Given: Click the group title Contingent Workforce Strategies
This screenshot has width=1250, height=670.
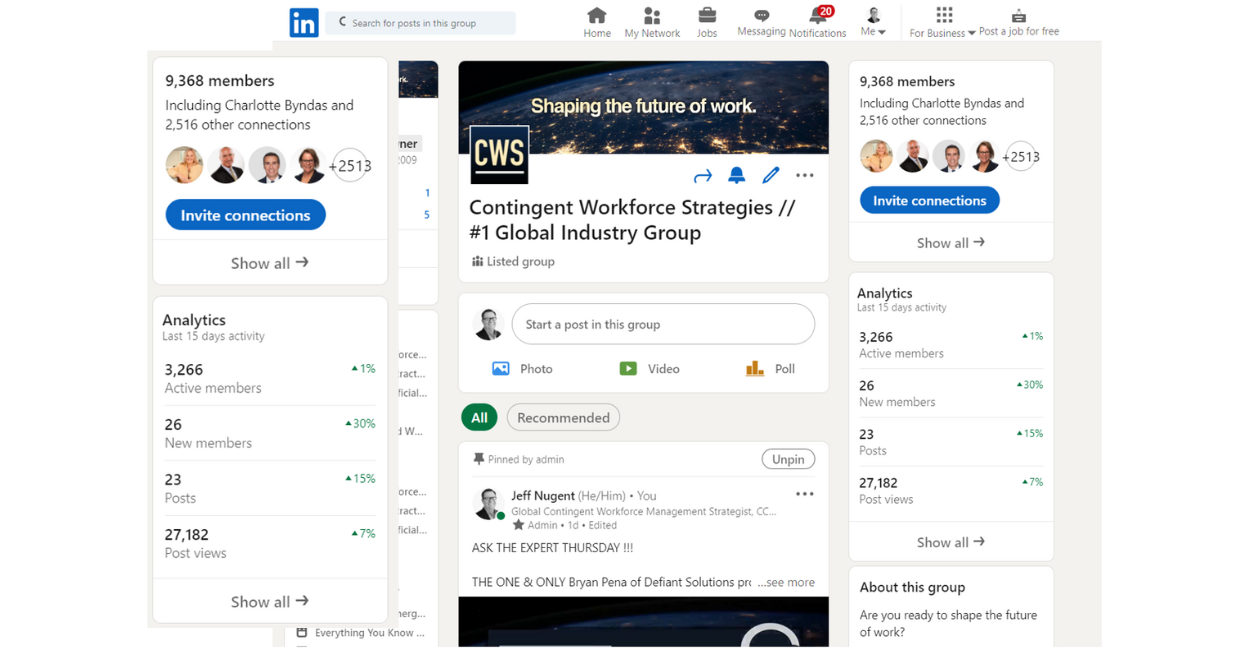Looking at the screenshot, I should tap(632, 220).
